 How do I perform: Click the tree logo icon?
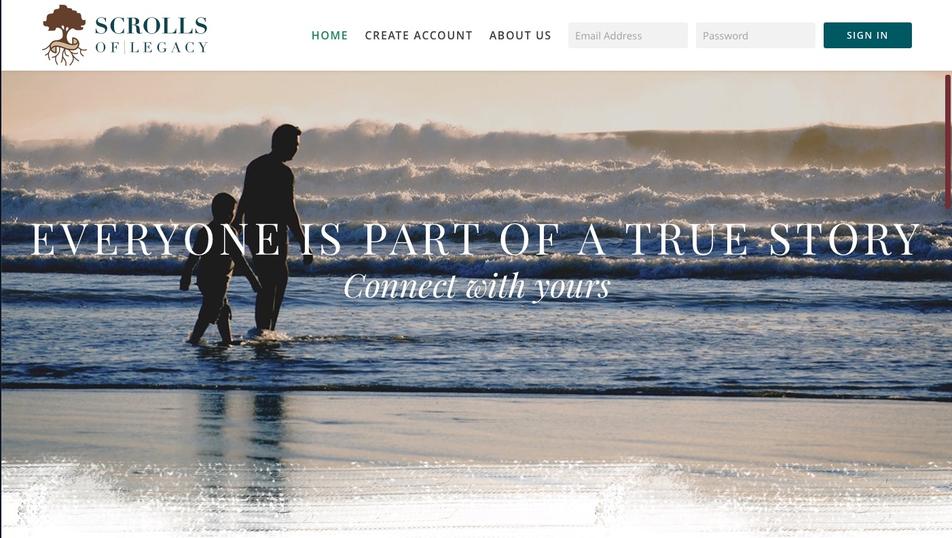tap(64, 35)
